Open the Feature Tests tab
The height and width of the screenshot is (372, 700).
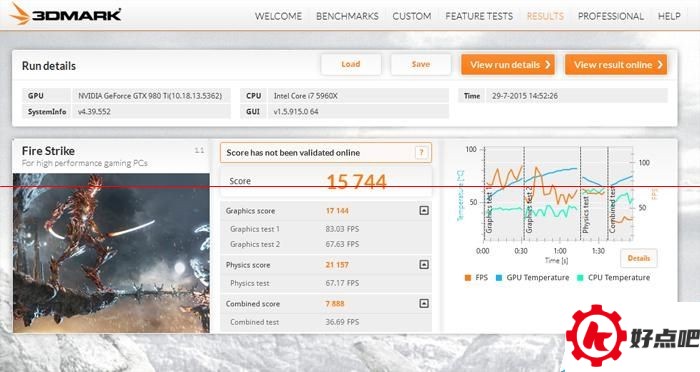479,16
